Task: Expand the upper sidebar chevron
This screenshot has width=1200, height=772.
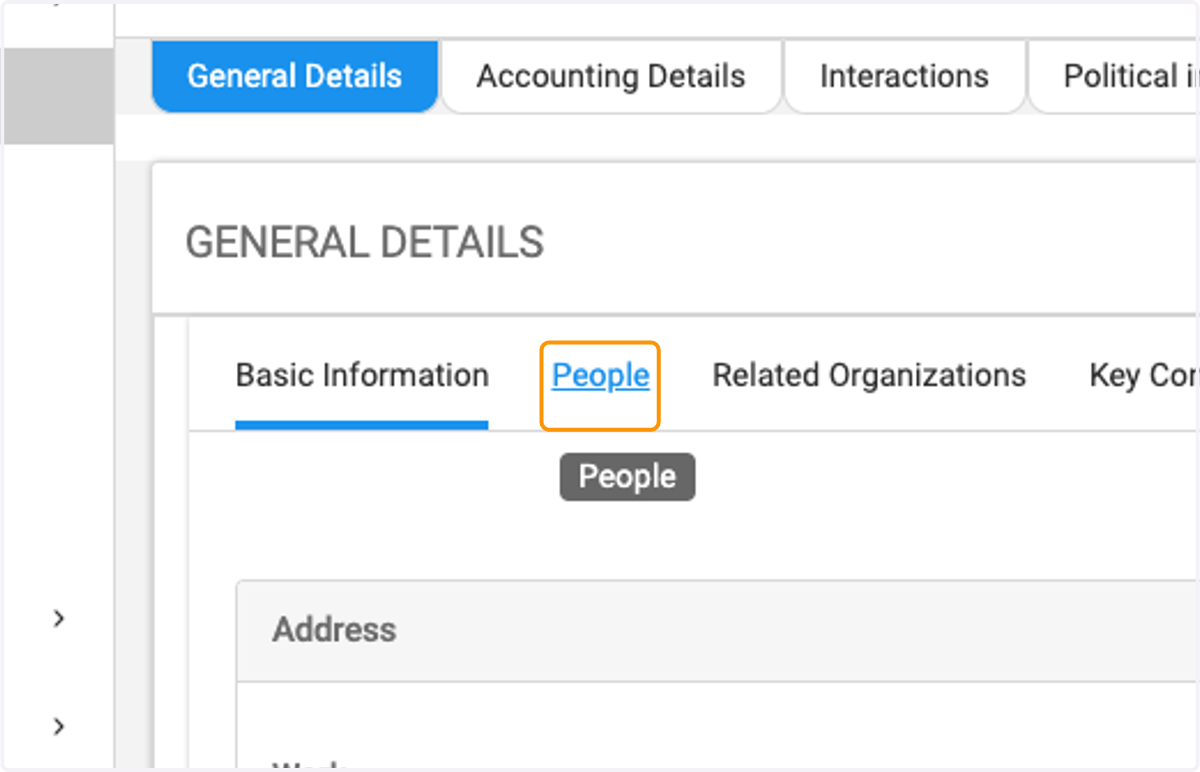Action: (59, 619)
